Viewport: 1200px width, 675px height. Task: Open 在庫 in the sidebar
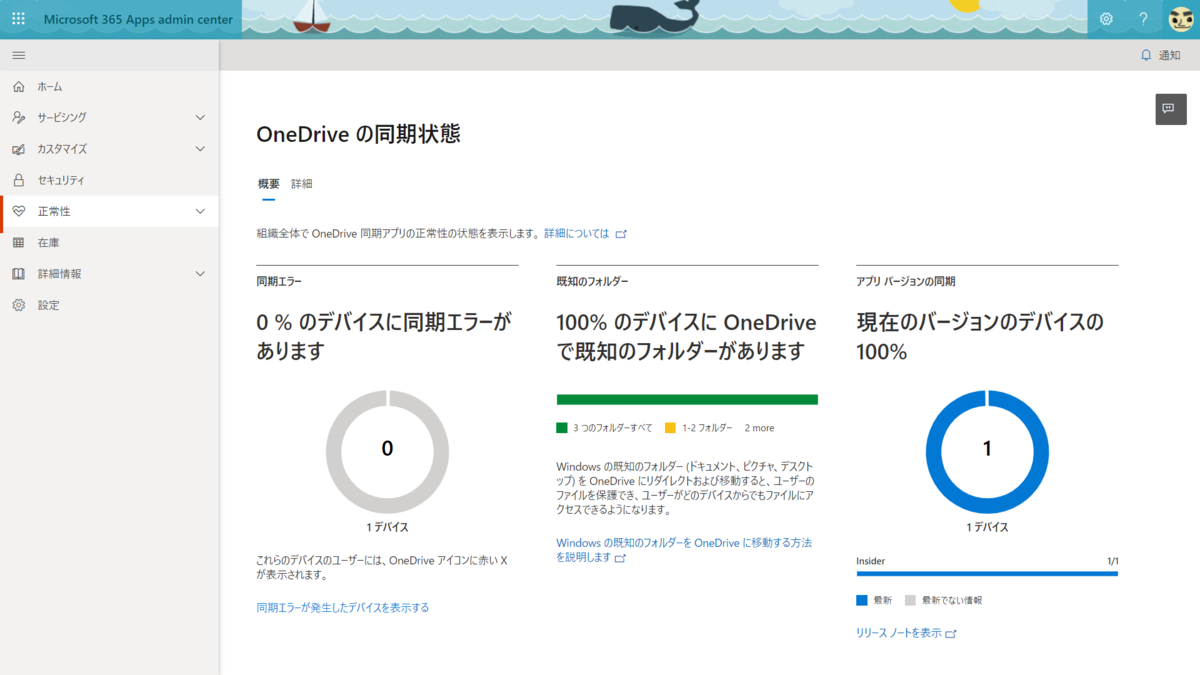point(110,243)
